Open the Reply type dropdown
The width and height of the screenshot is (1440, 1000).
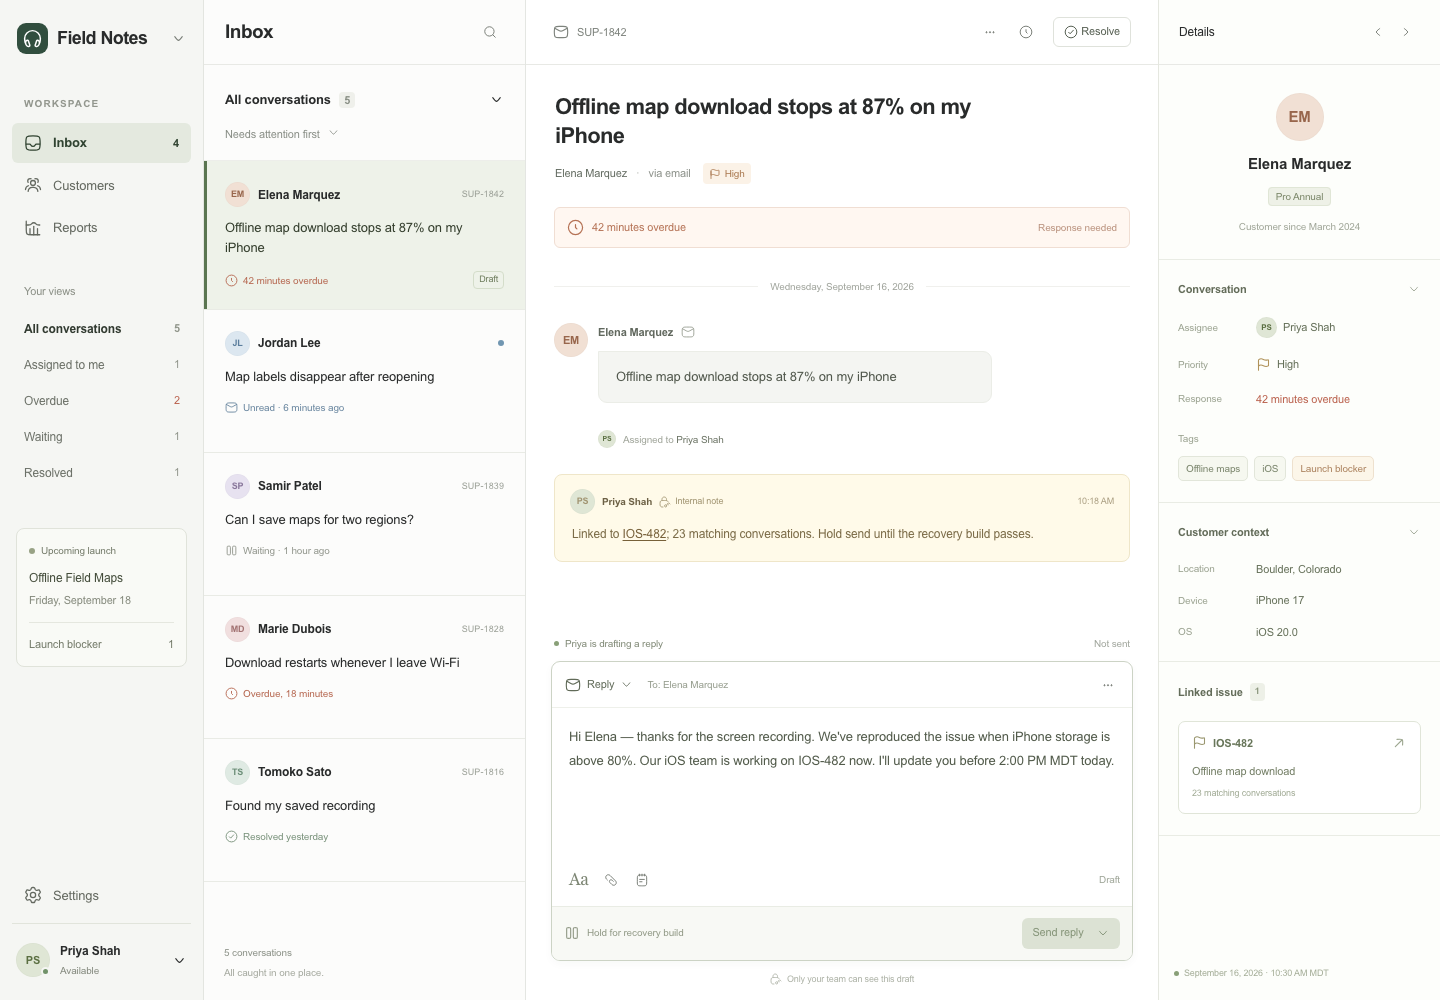tap(600, 685)
